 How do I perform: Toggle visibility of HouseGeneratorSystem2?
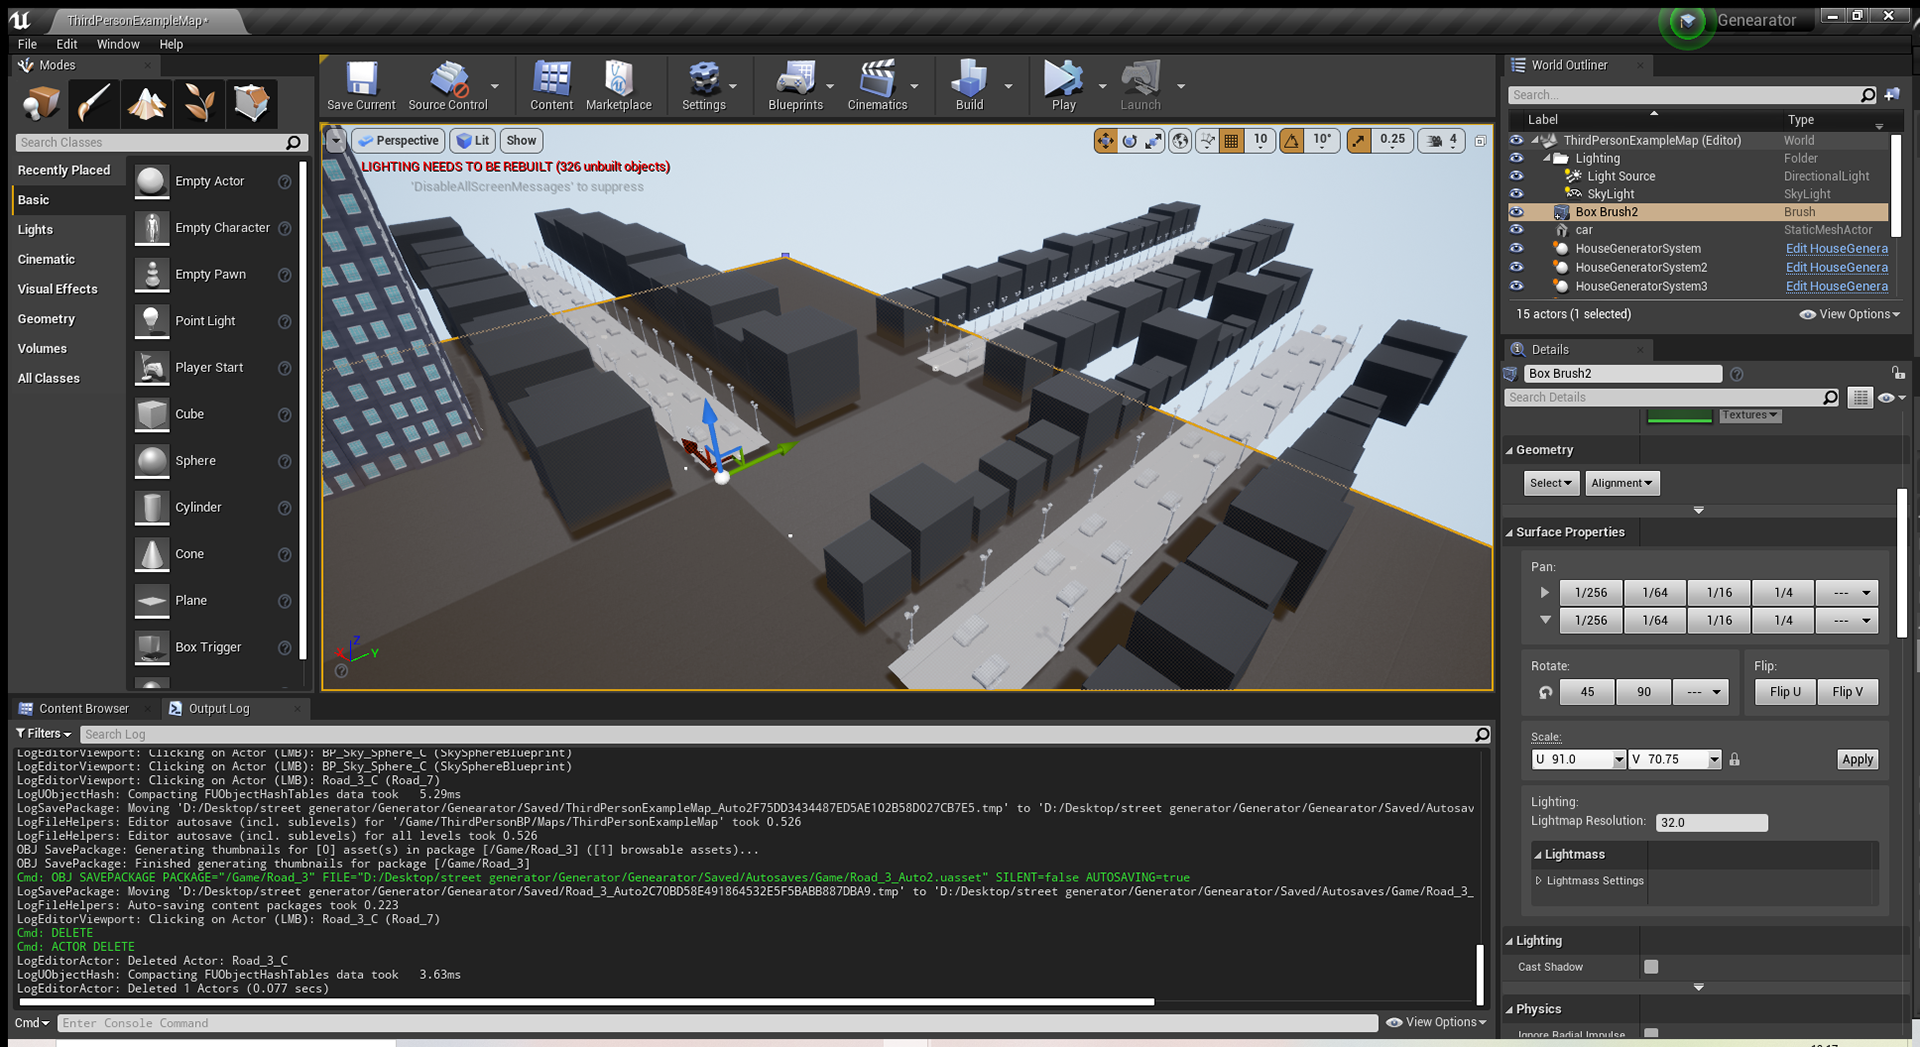tap(1517, 267)
